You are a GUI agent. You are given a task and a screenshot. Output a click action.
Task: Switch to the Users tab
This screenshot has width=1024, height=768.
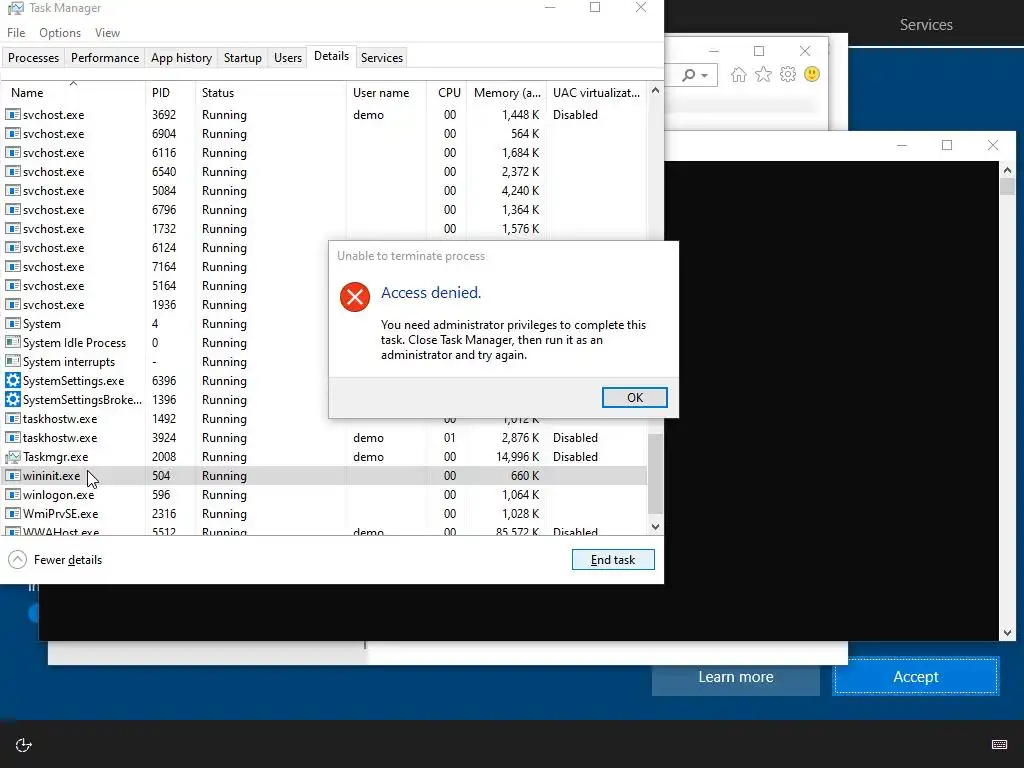pyautogui.click(x=287, y=57)
